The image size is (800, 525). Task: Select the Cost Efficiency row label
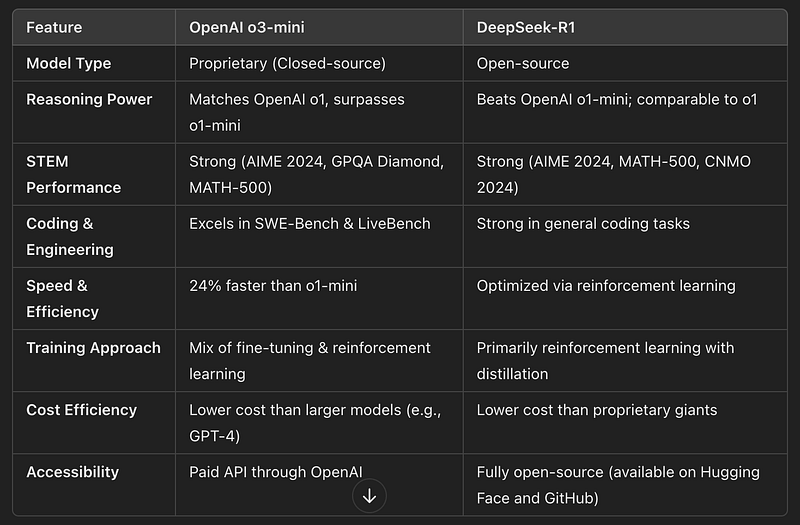81,410
